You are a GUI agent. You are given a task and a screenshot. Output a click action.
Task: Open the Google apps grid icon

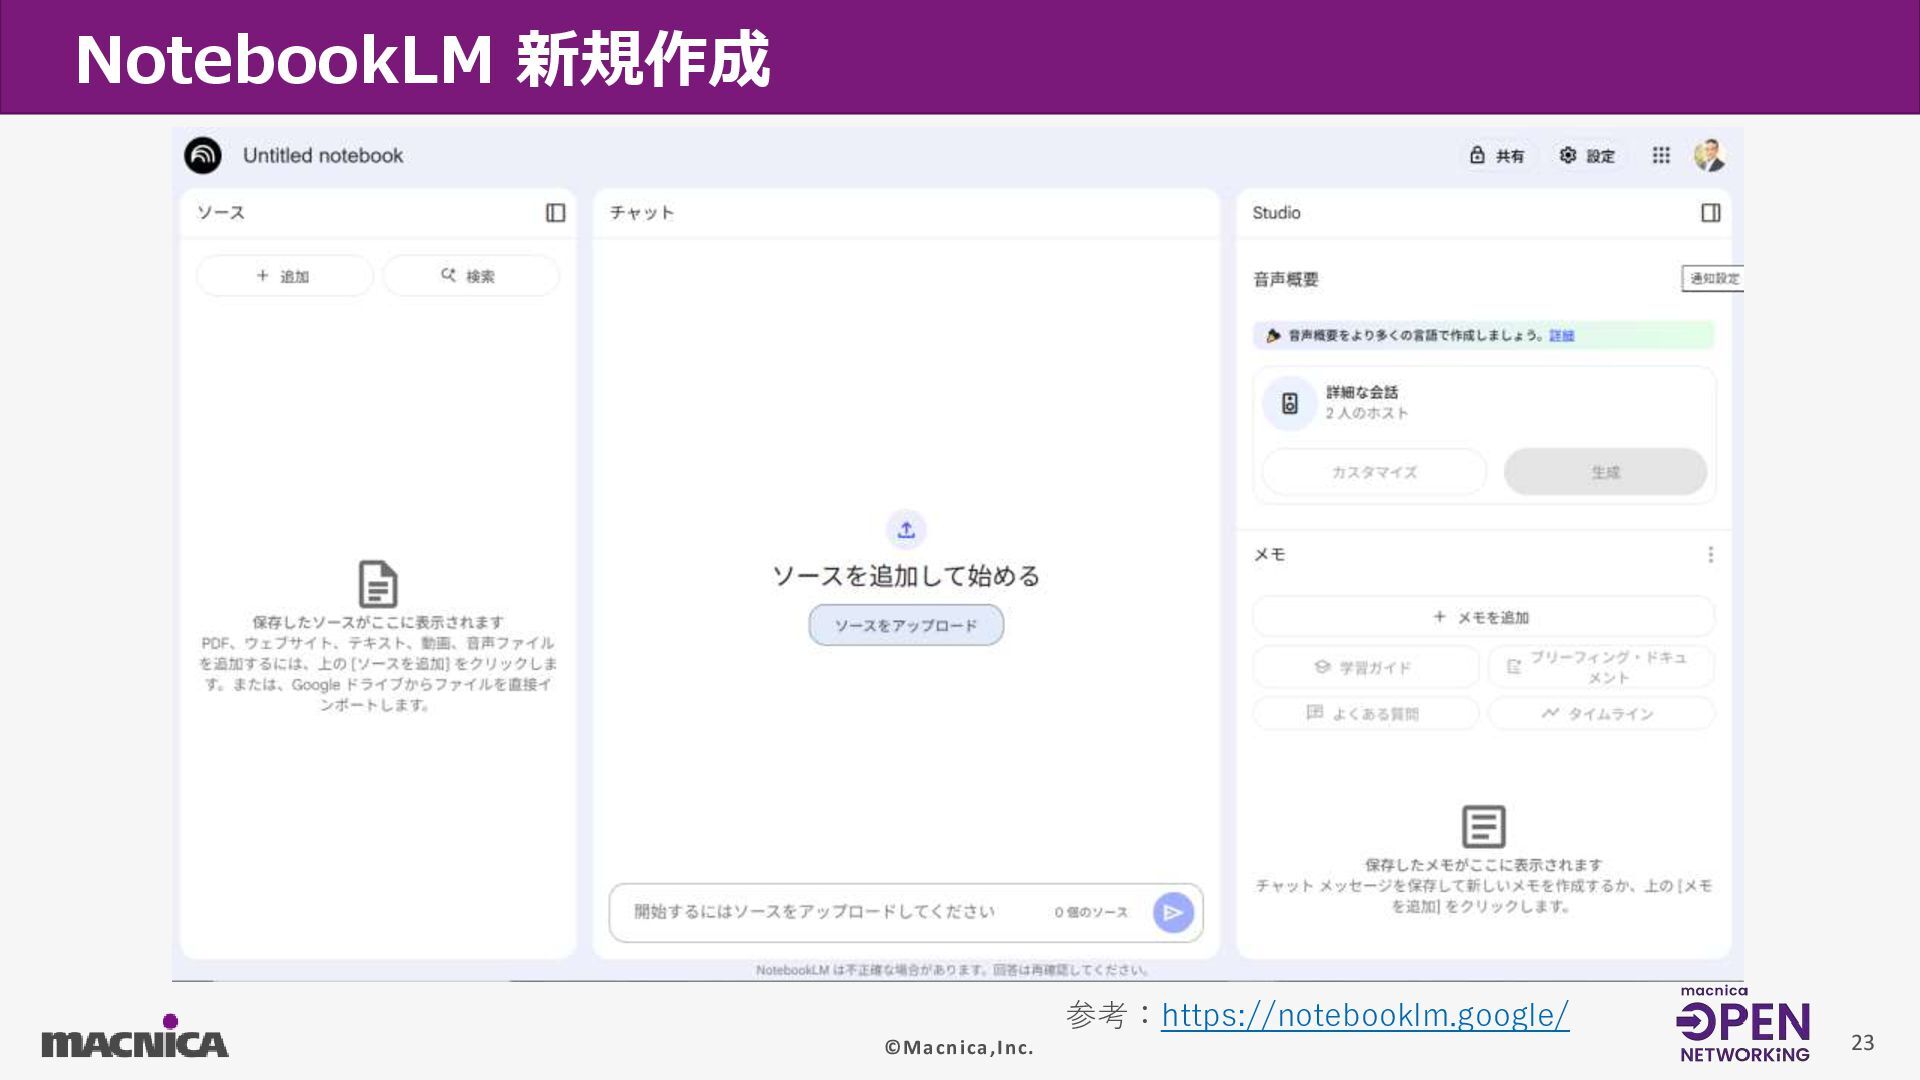click(x=1661, y=155)
